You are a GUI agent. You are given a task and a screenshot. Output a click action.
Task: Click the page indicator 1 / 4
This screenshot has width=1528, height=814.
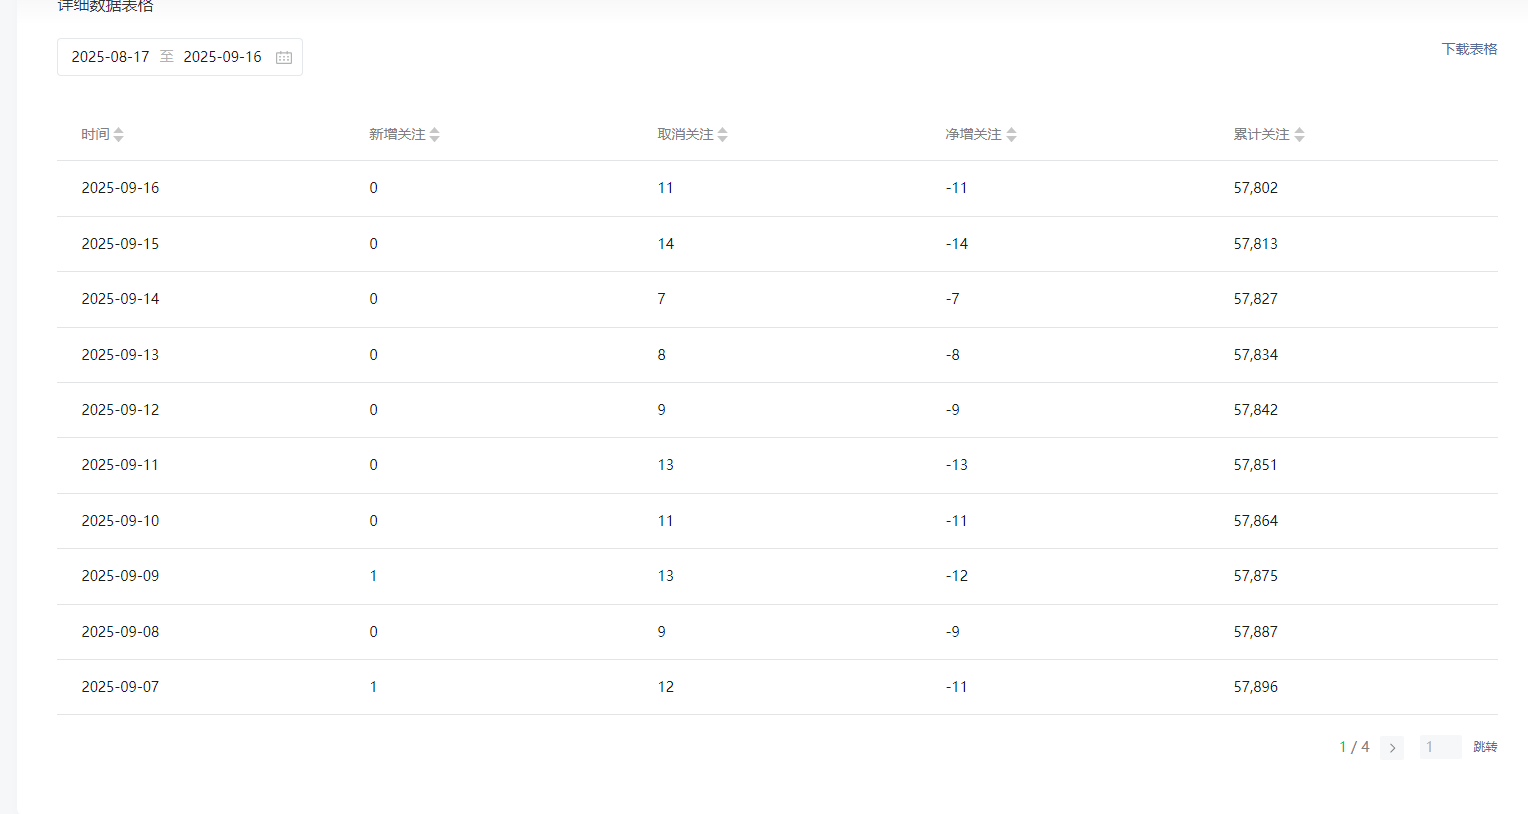(x=1354, y=747)
